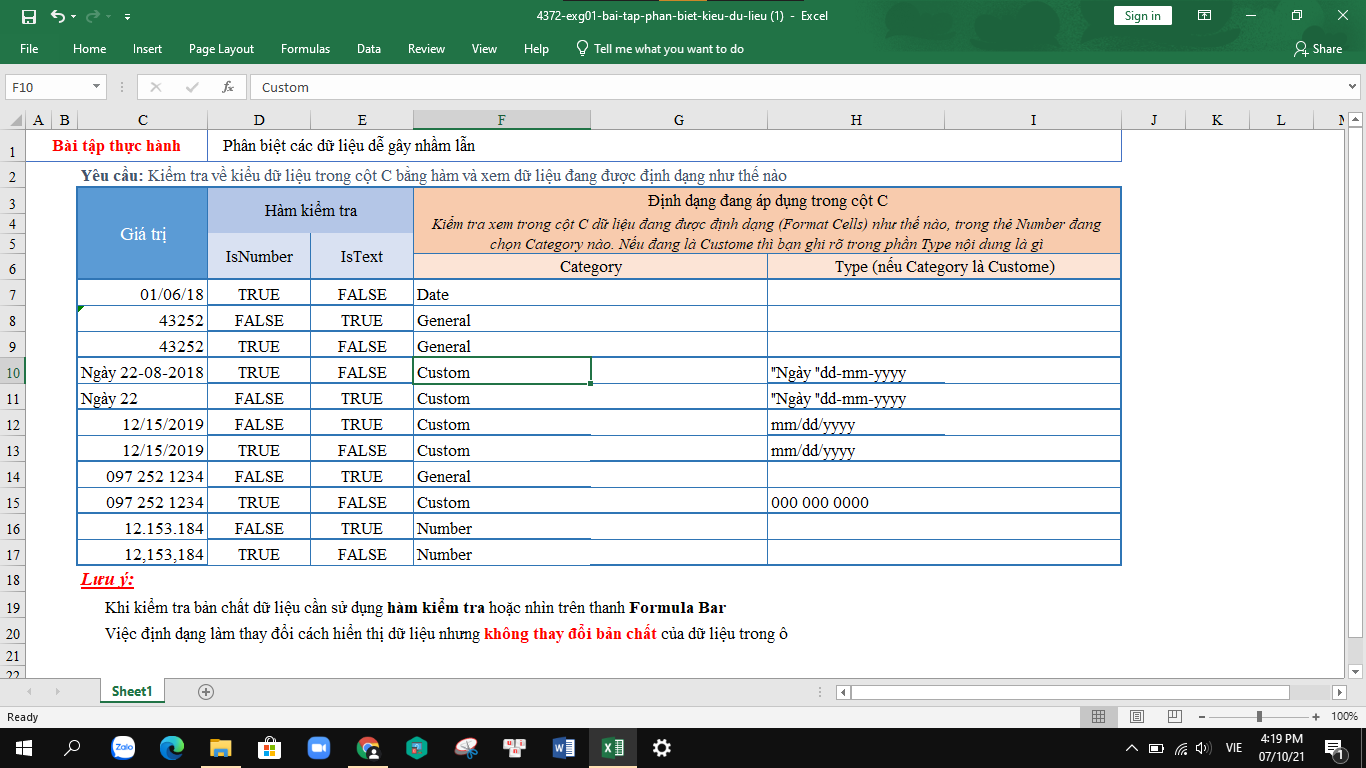The height and width of the screenshot is (768, 1366).
Task: Expand the formula bar chevron
Action: click(x=1353, y=87)
